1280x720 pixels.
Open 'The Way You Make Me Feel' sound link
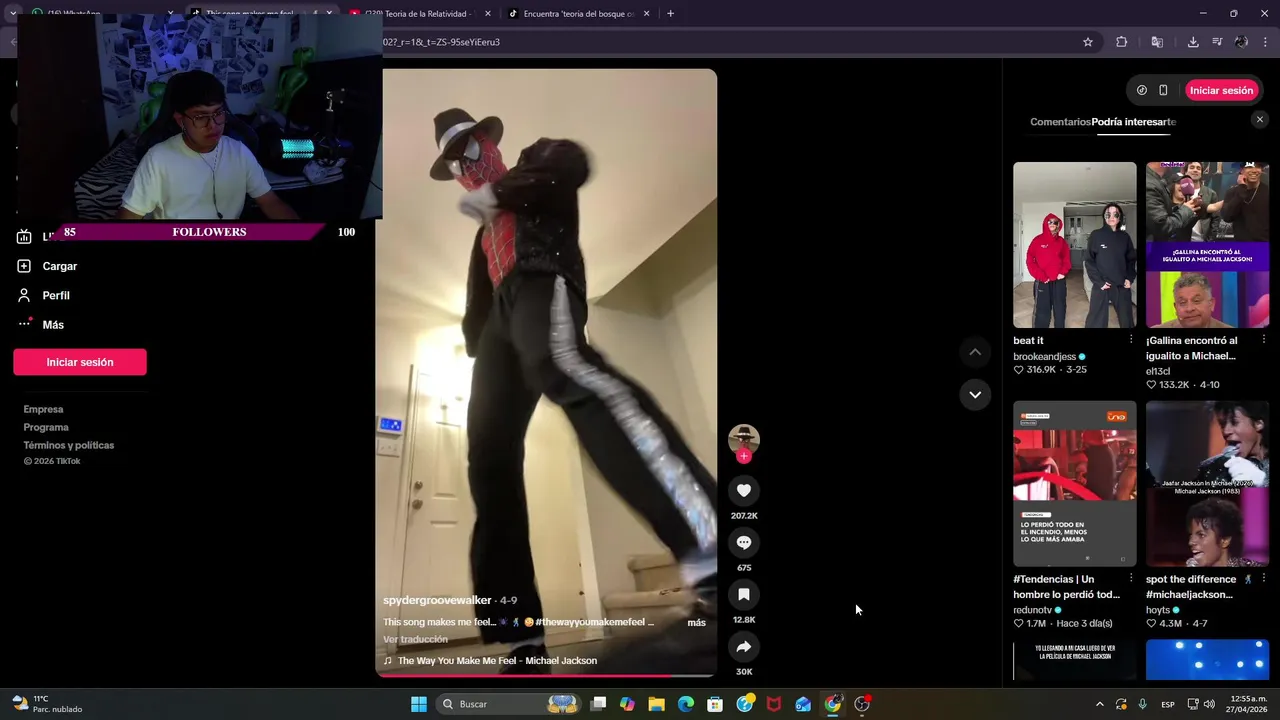point(497,660)
